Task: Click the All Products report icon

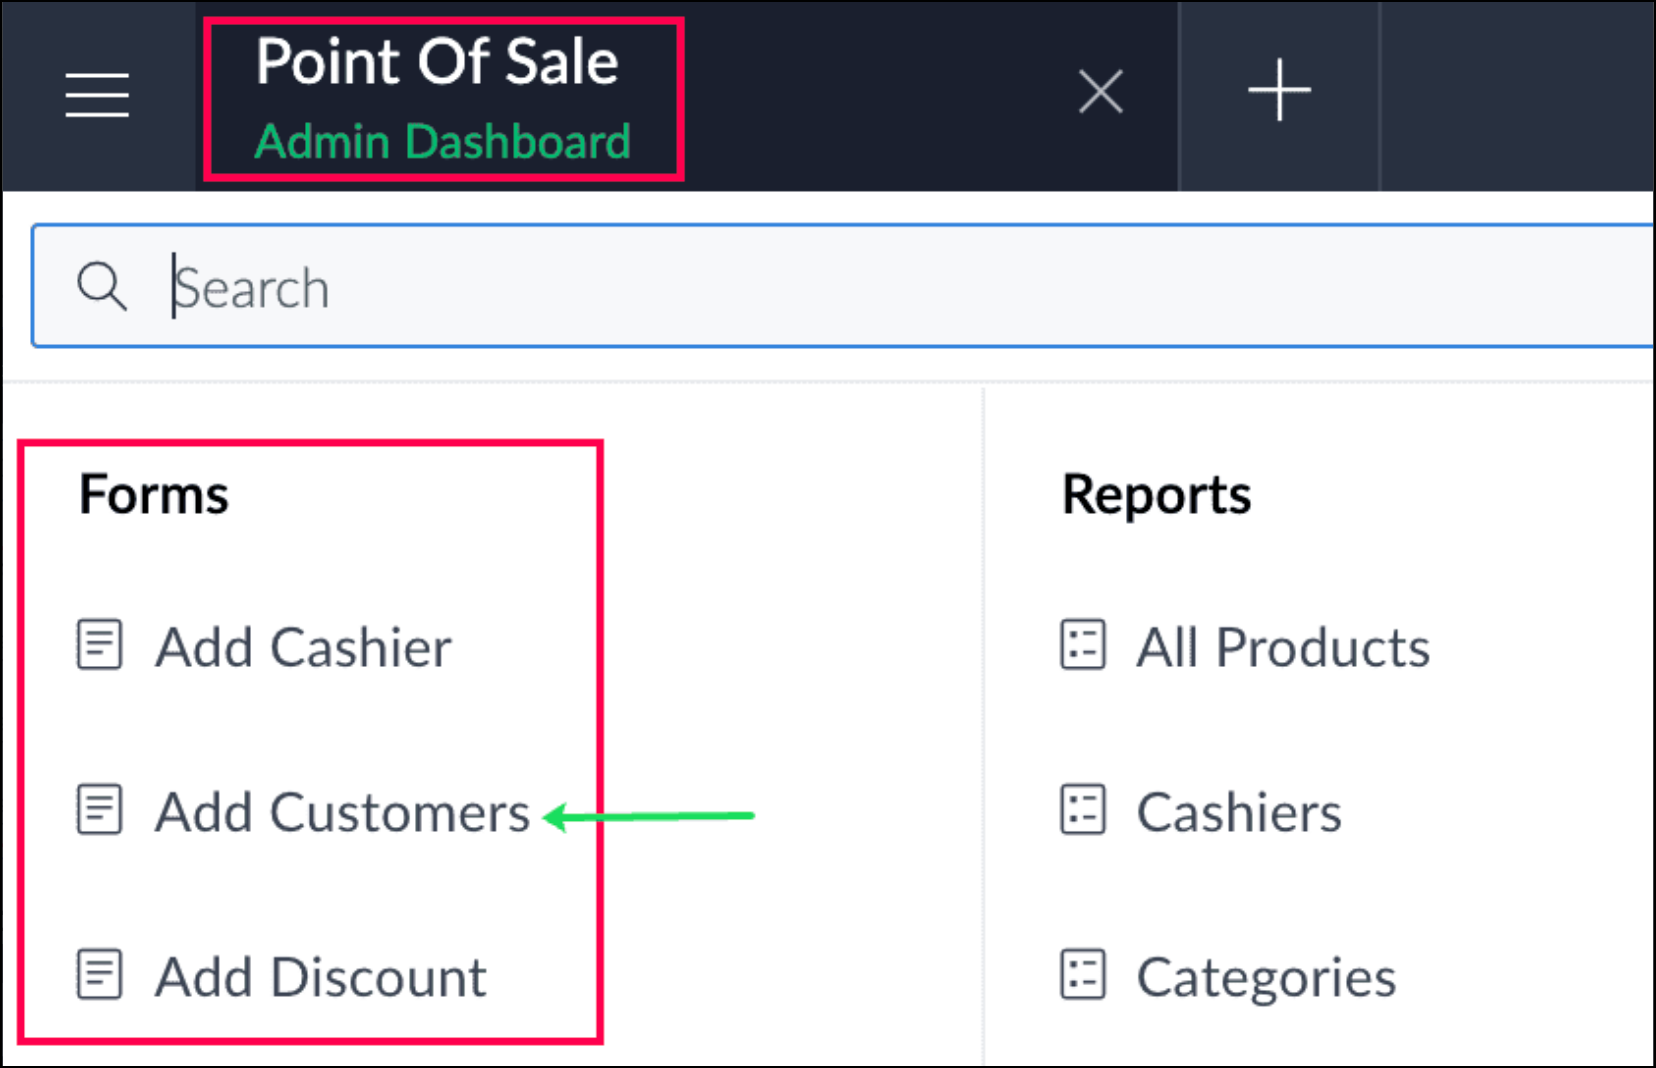Action: click(1083, 645)
